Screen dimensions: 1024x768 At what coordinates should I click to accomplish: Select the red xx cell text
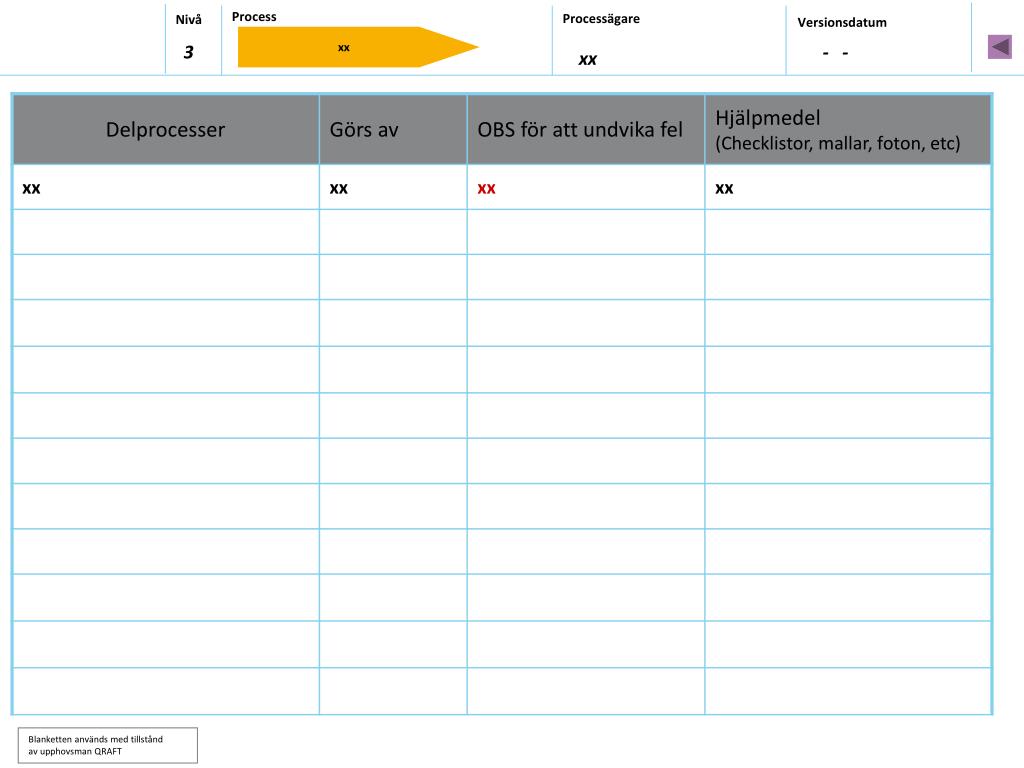click(x=487, y=189)
